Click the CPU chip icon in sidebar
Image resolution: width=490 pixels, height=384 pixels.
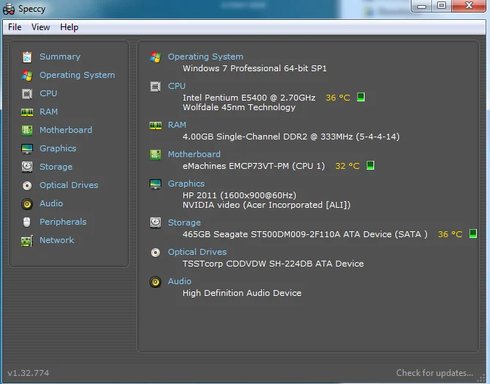(x=27, y=94)
